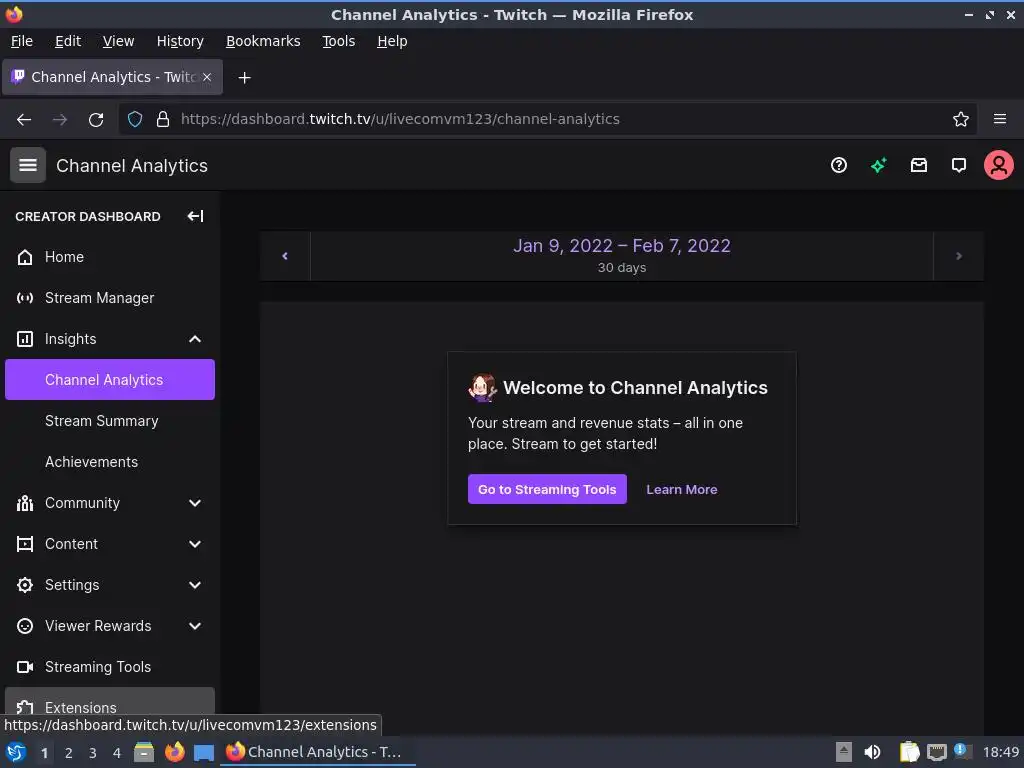Viewport: 1024px width, 768px height.
Task: Open the Firefox application menu
Action: (999, 119)
